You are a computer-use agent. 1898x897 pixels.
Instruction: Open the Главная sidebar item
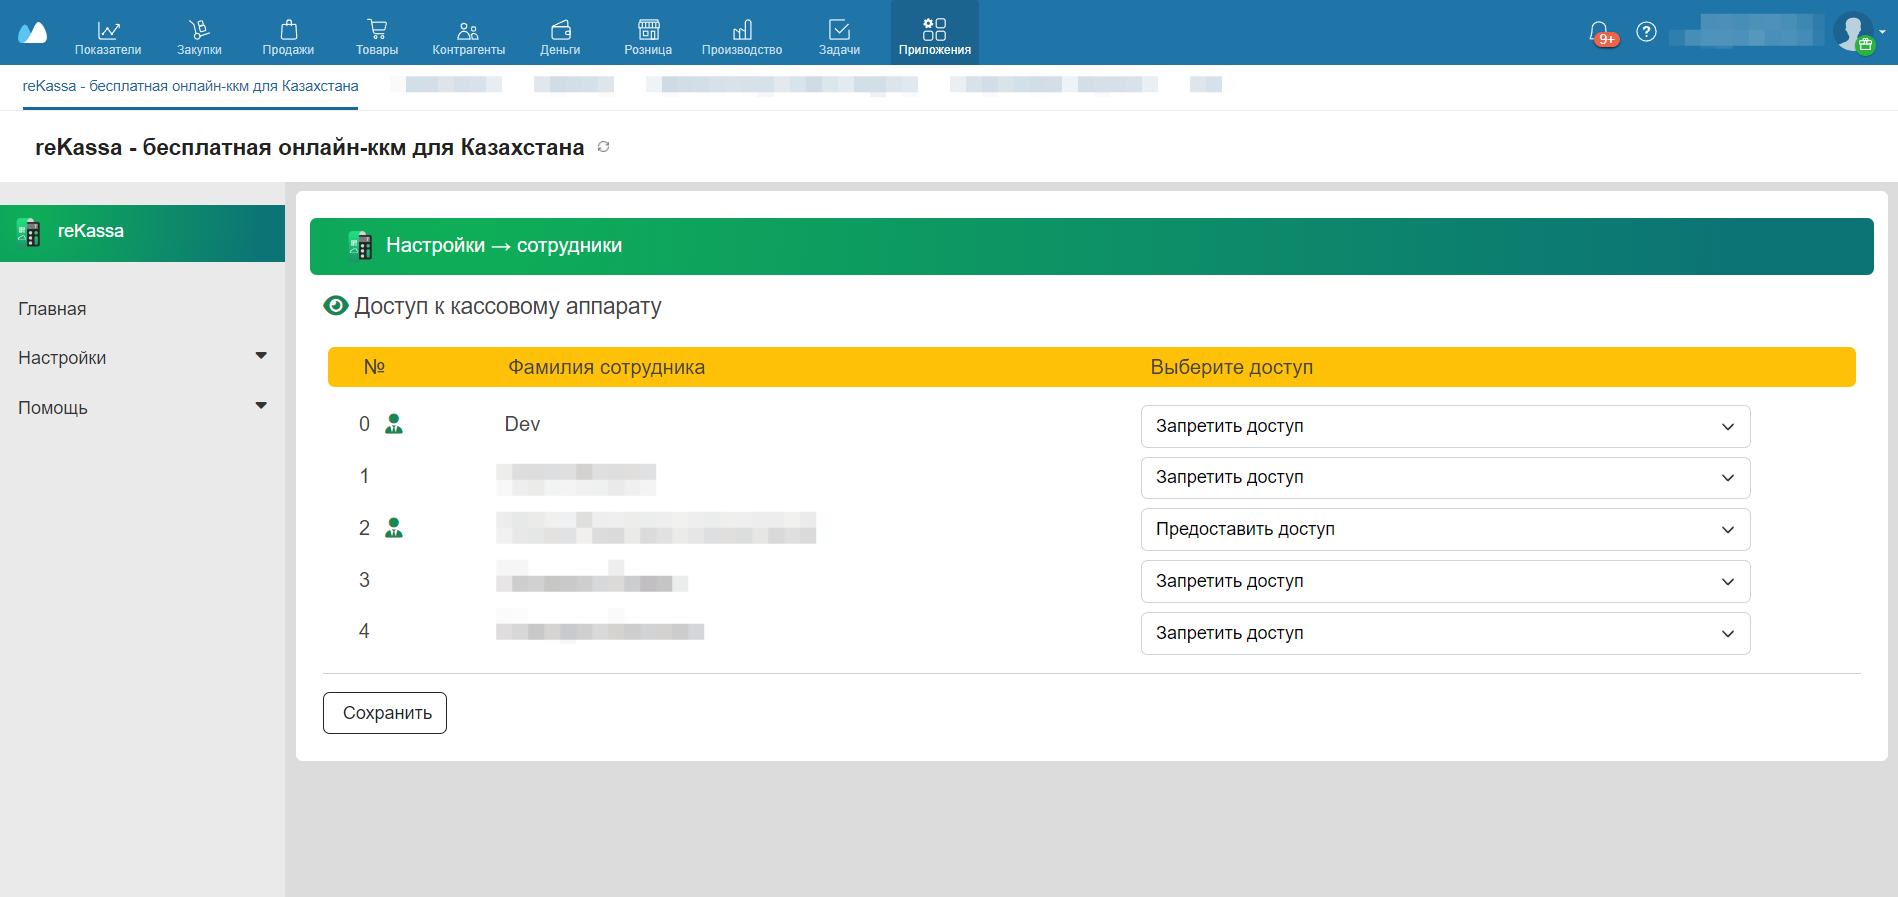[x=52, y=309]
